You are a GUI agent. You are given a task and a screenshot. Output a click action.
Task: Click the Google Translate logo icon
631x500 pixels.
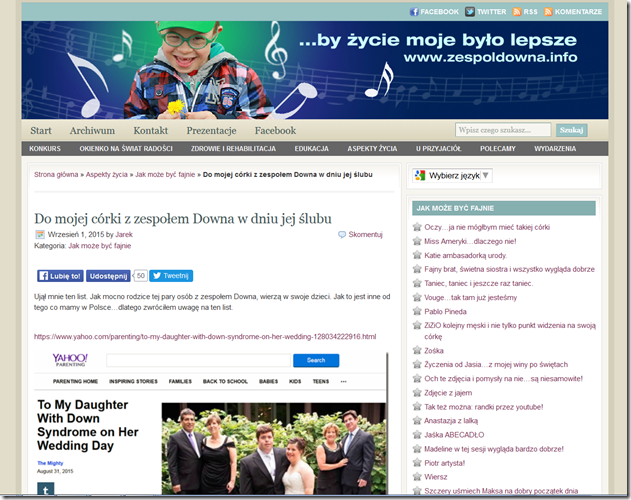pyautogui.click(x=420, y=176)
